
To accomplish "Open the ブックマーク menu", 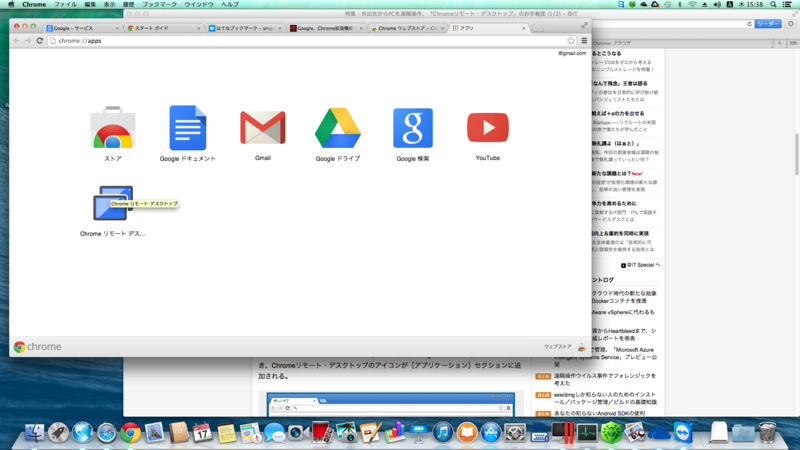I will 159,4.
